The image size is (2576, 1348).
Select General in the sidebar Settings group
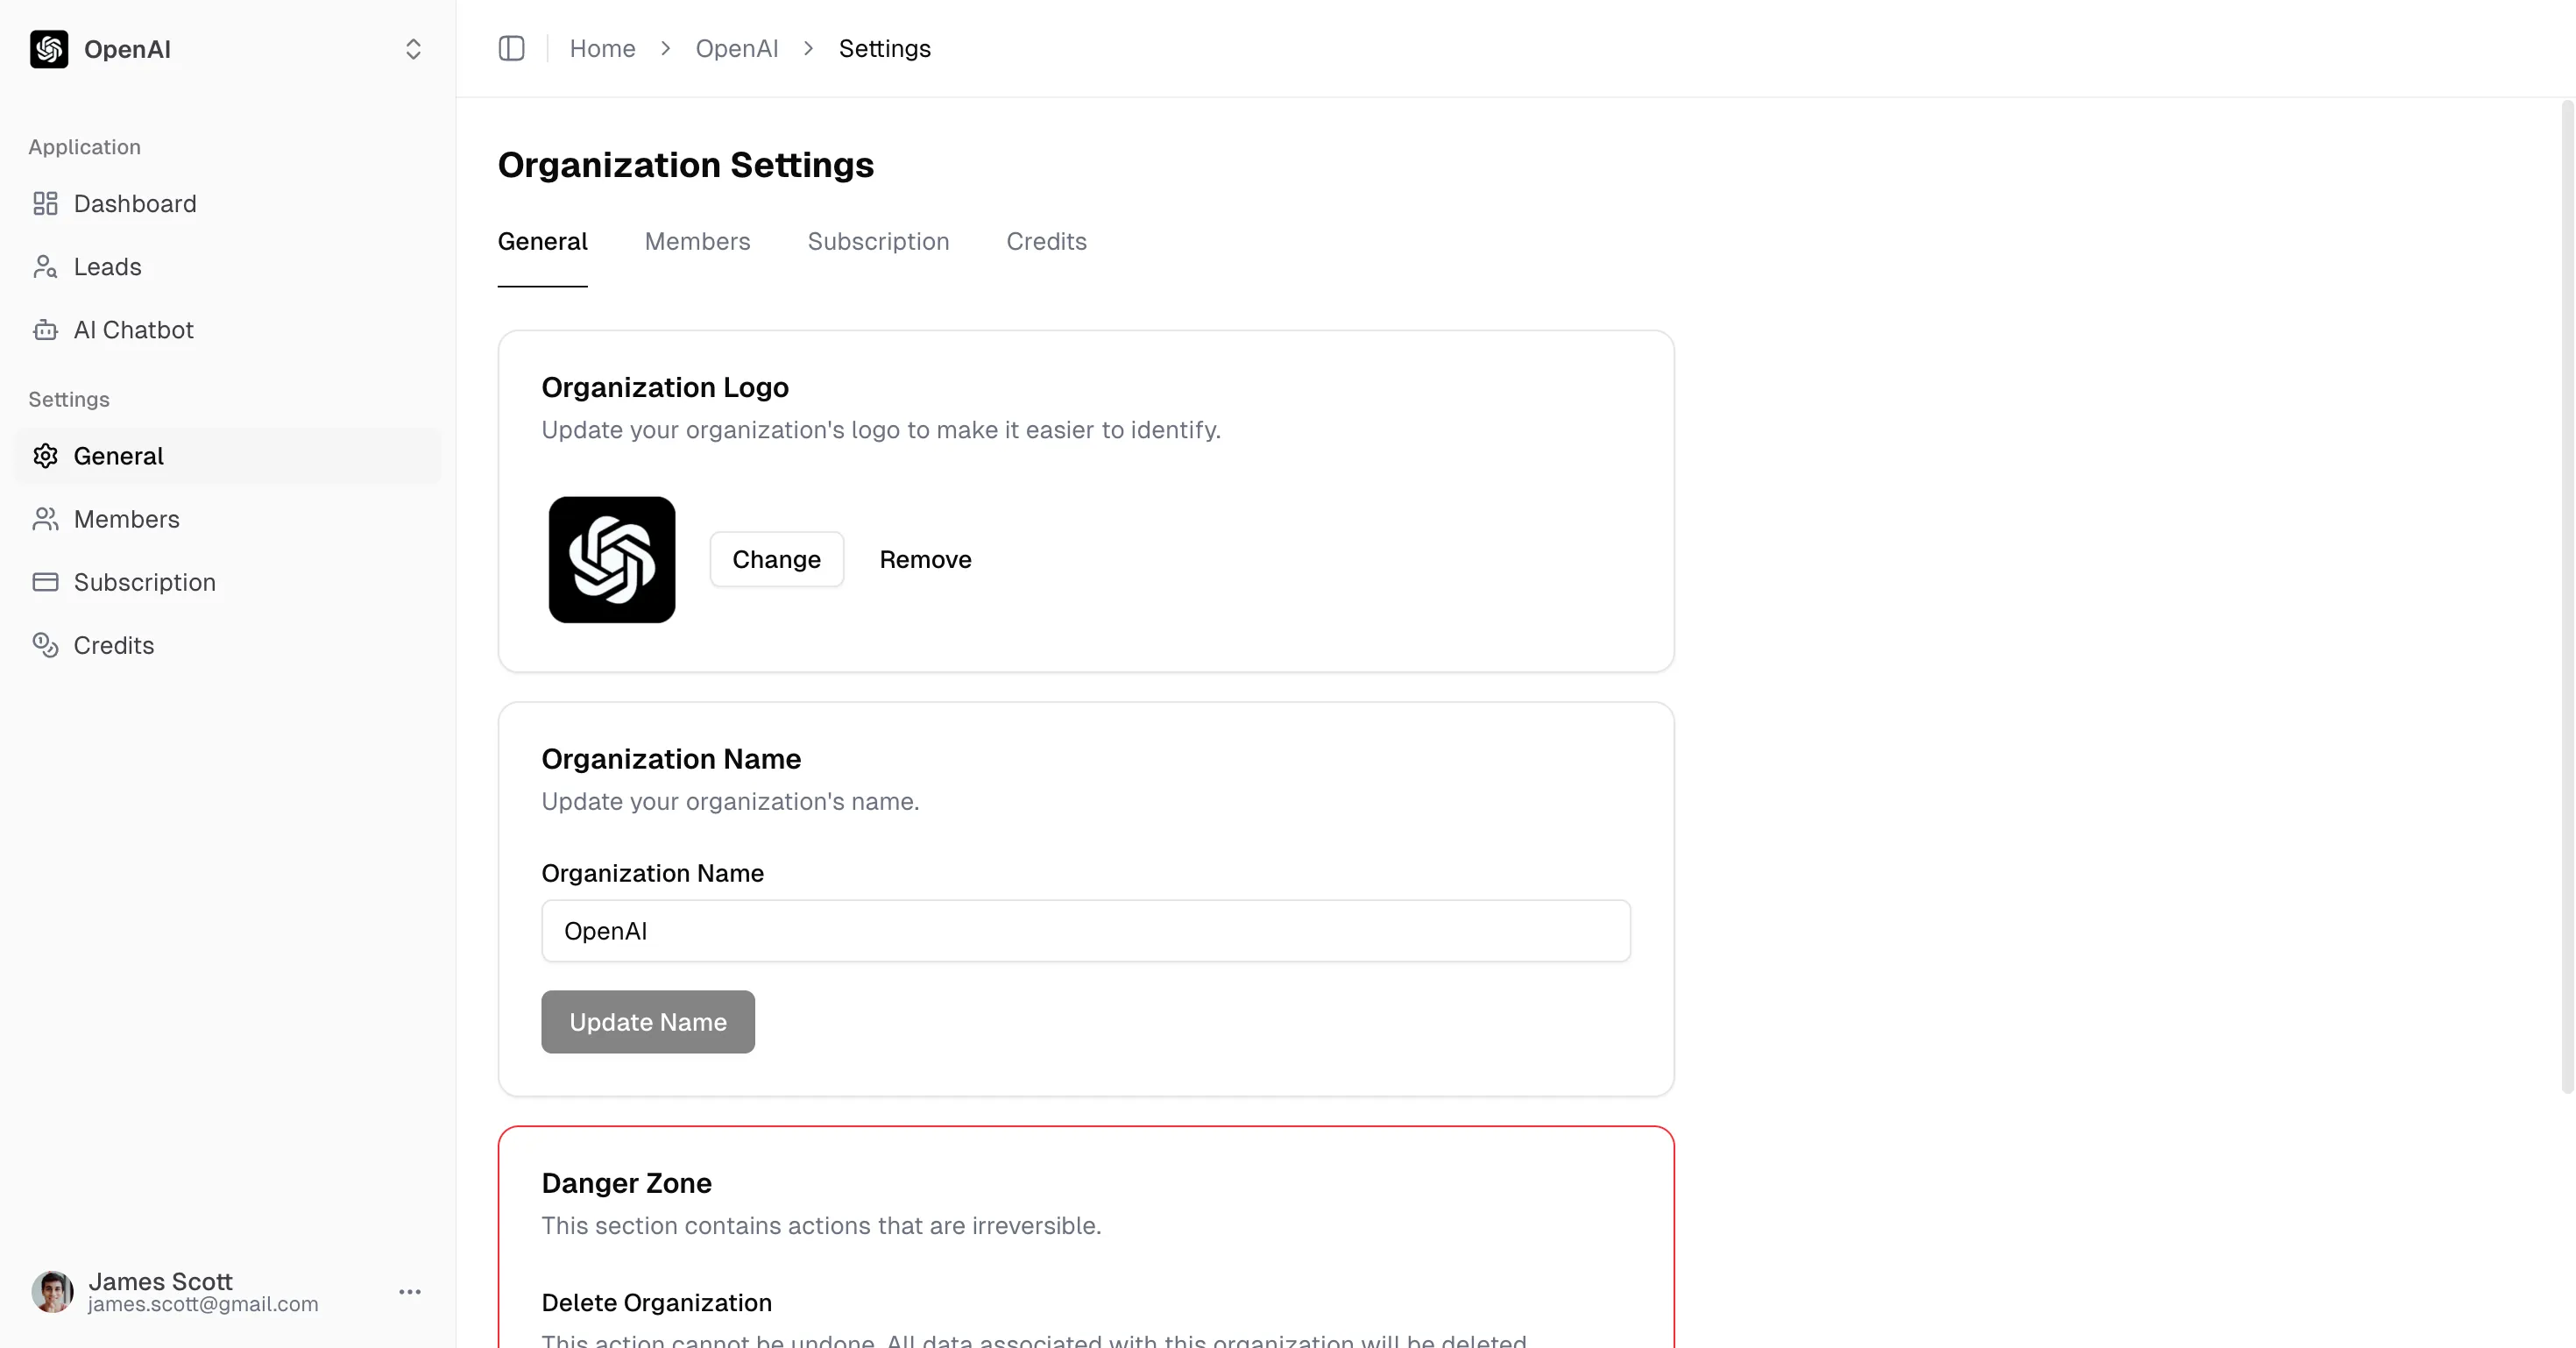tap(228, 456)
